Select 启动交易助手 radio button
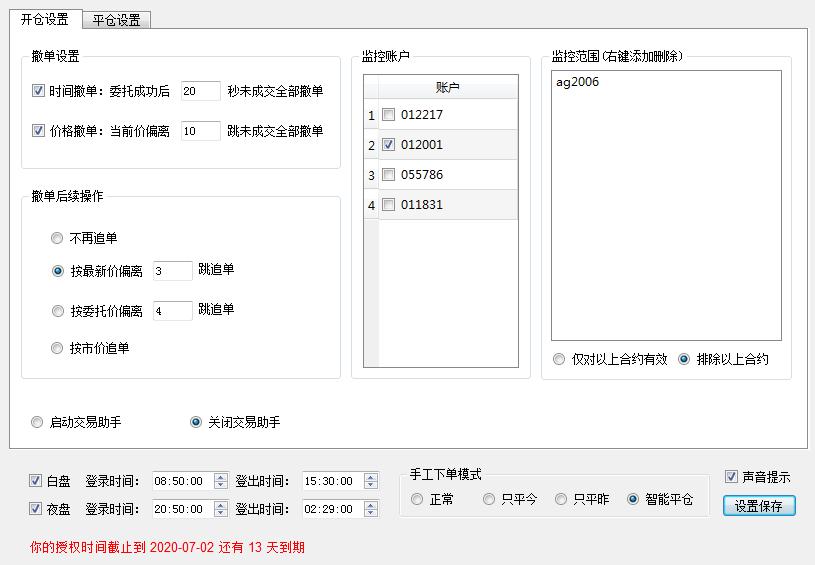The width and height of the screenshot is (815, 565). coord(38,422)
